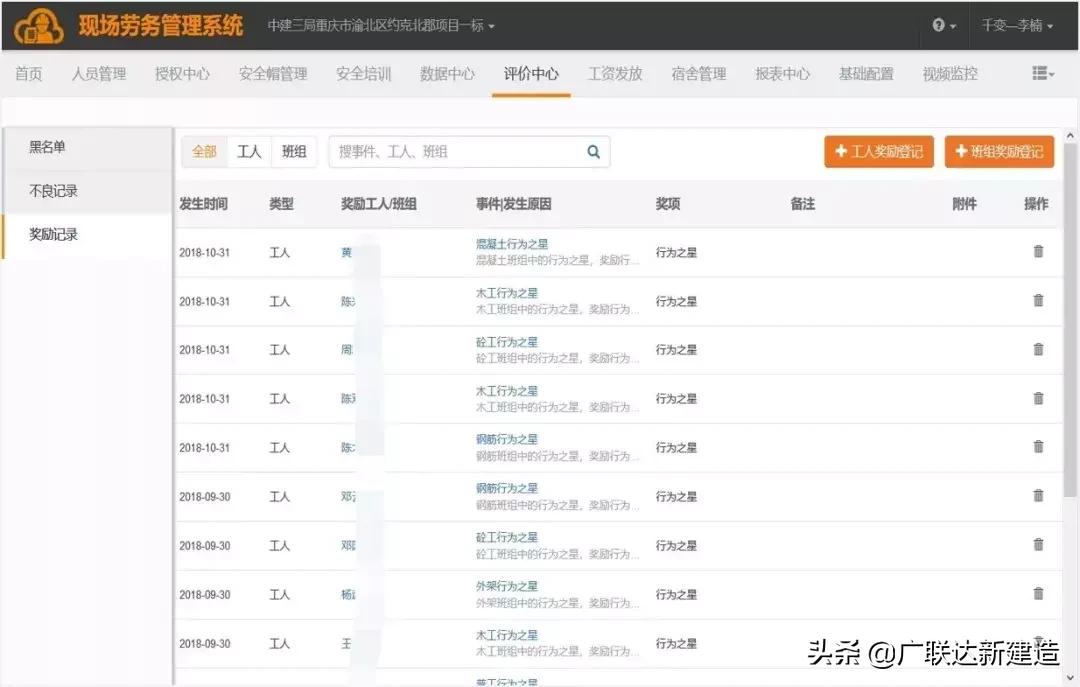
Task: Click the 工人奖励登记 button
Action: coord(878,151)
